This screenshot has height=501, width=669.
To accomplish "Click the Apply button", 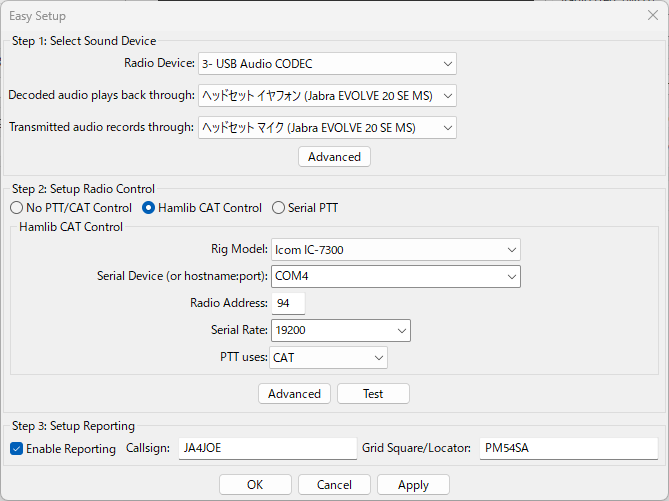I will point(413,485).
